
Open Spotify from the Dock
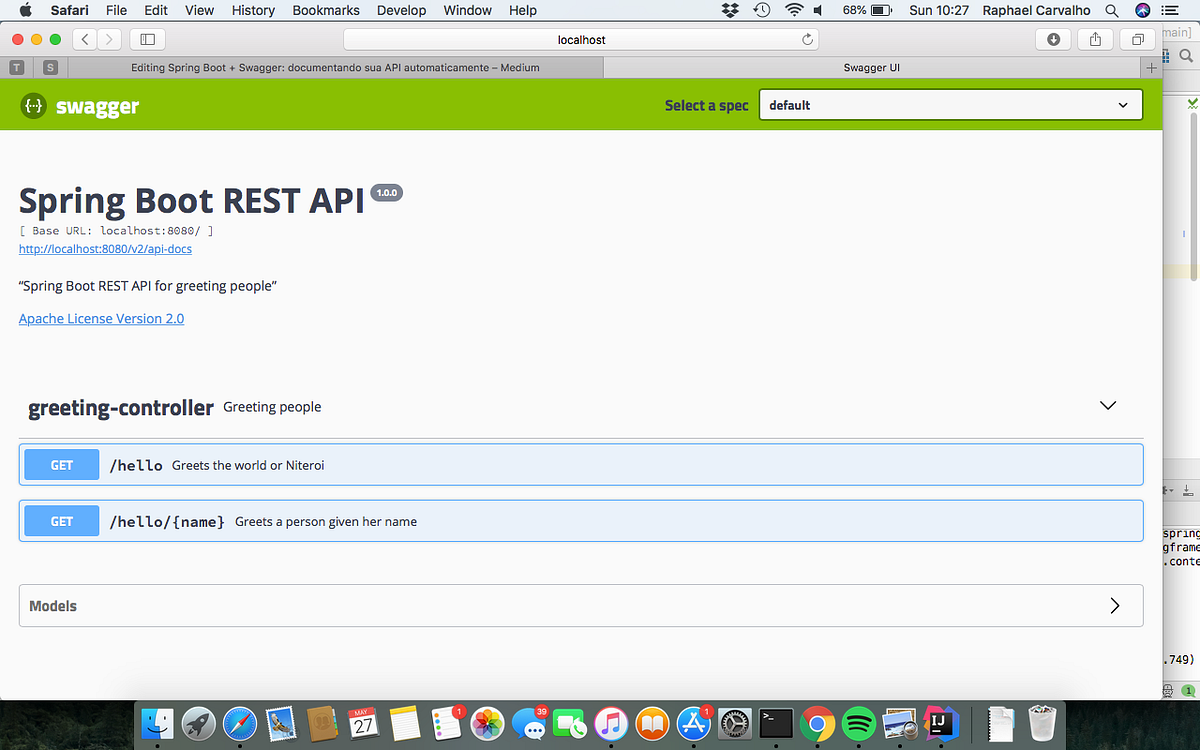coord(857,722)
